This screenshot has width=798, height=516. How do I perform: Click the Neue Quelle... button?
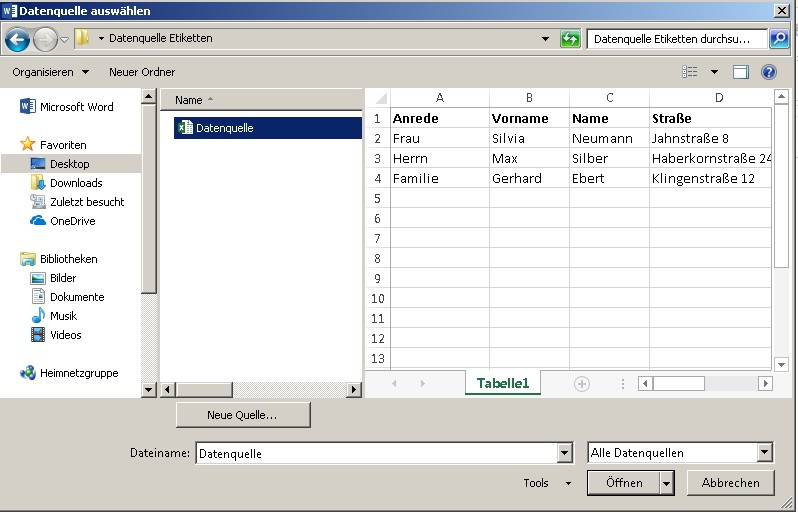(242, 414)
